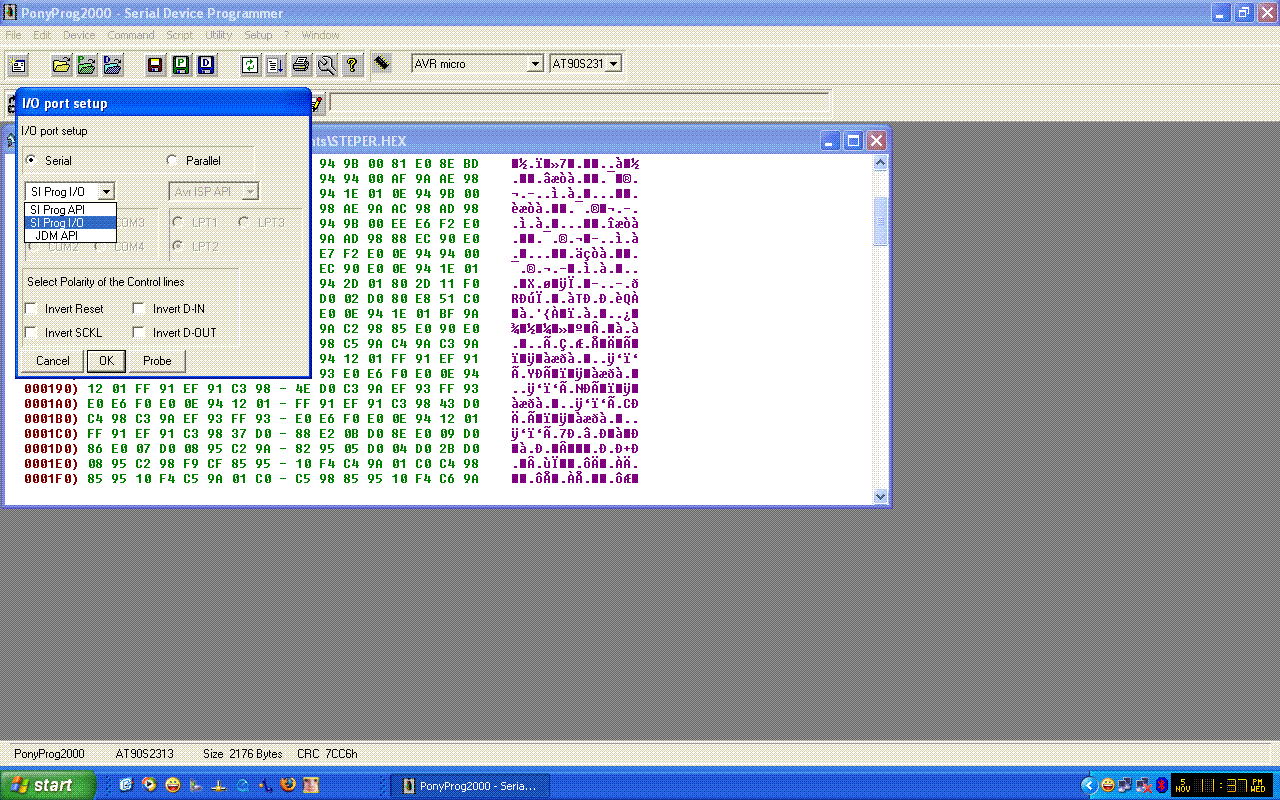Open program (P) file folder icon
This screenshot has height=800, width=1280.
coord(87,65)
